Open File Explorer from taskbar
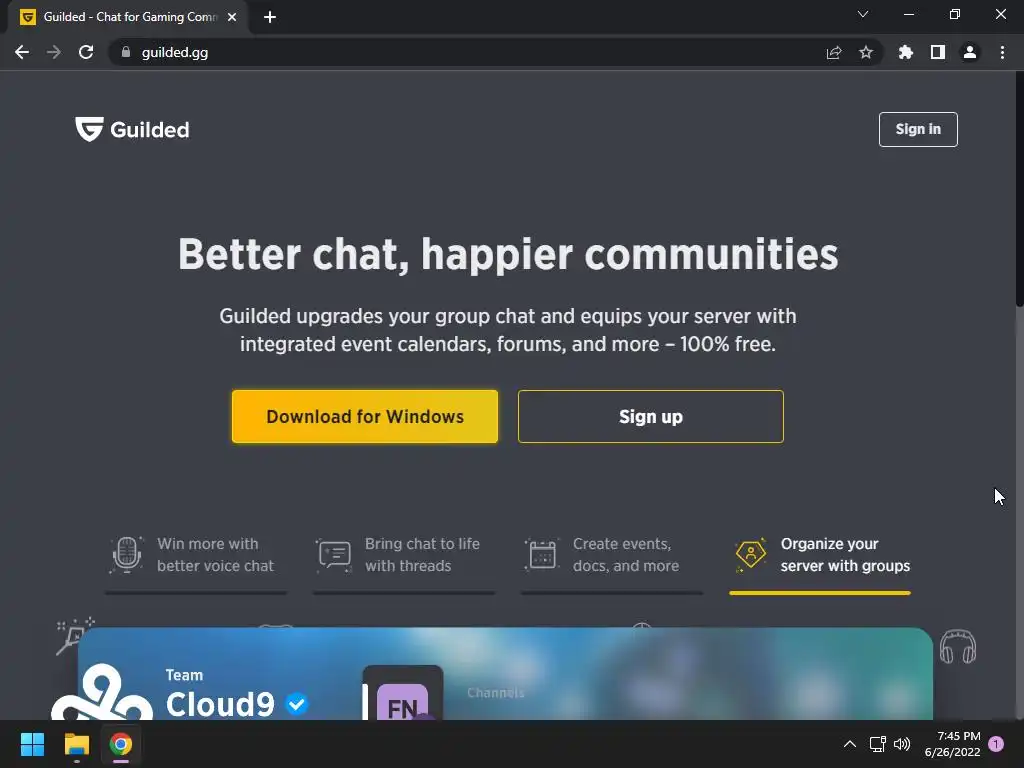 point(76,744)
